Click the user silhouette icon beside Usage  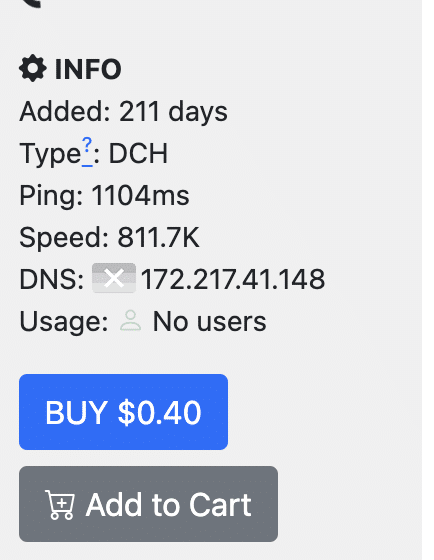pos(130,321)
